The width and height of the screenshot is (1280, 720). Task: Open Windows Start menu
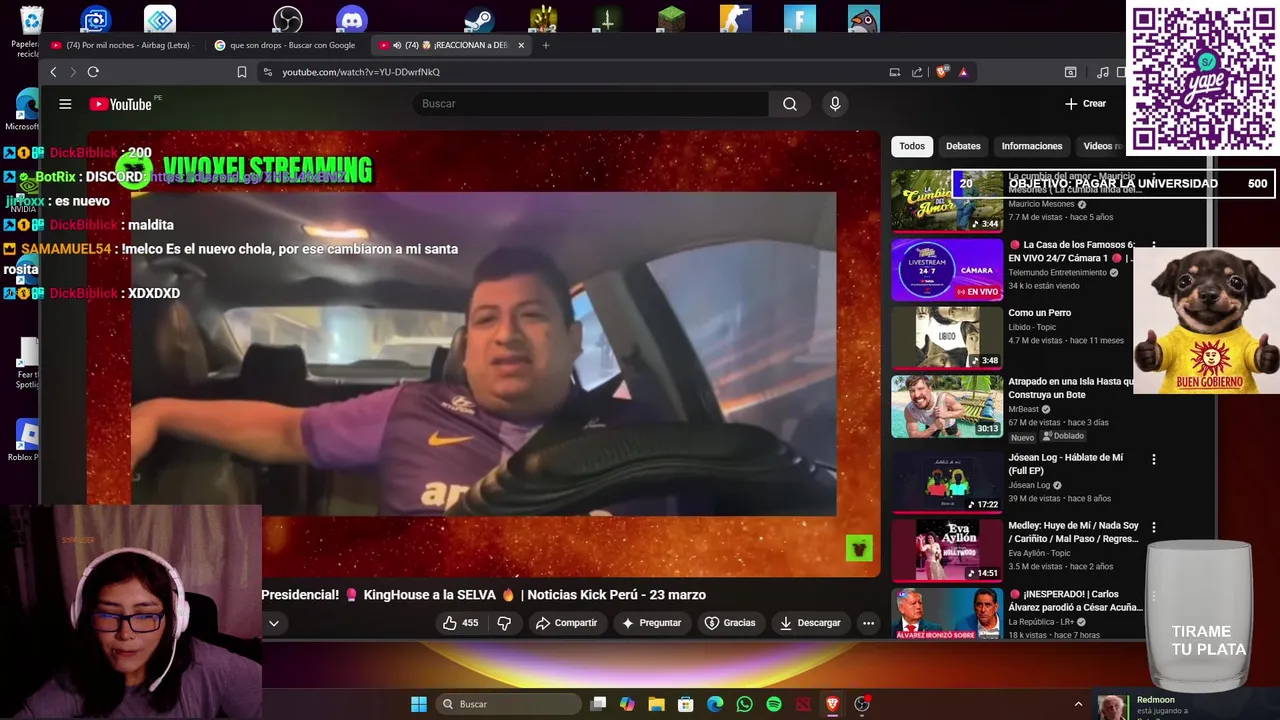[419, 704]
